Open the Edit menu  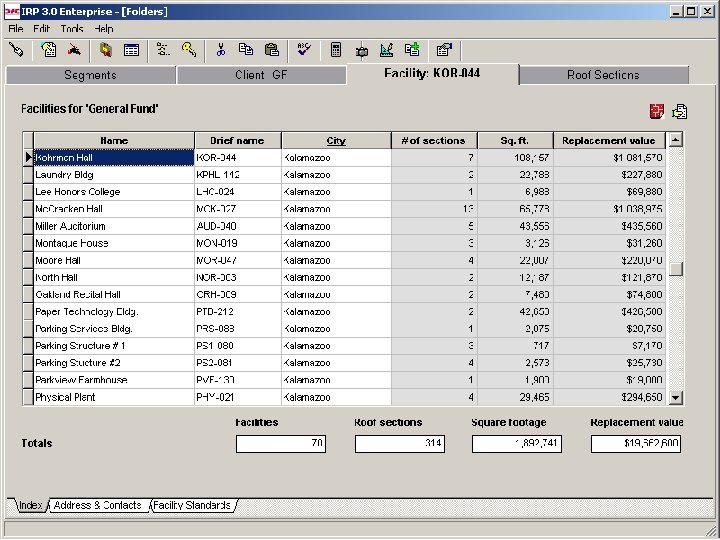coord(41,29)
